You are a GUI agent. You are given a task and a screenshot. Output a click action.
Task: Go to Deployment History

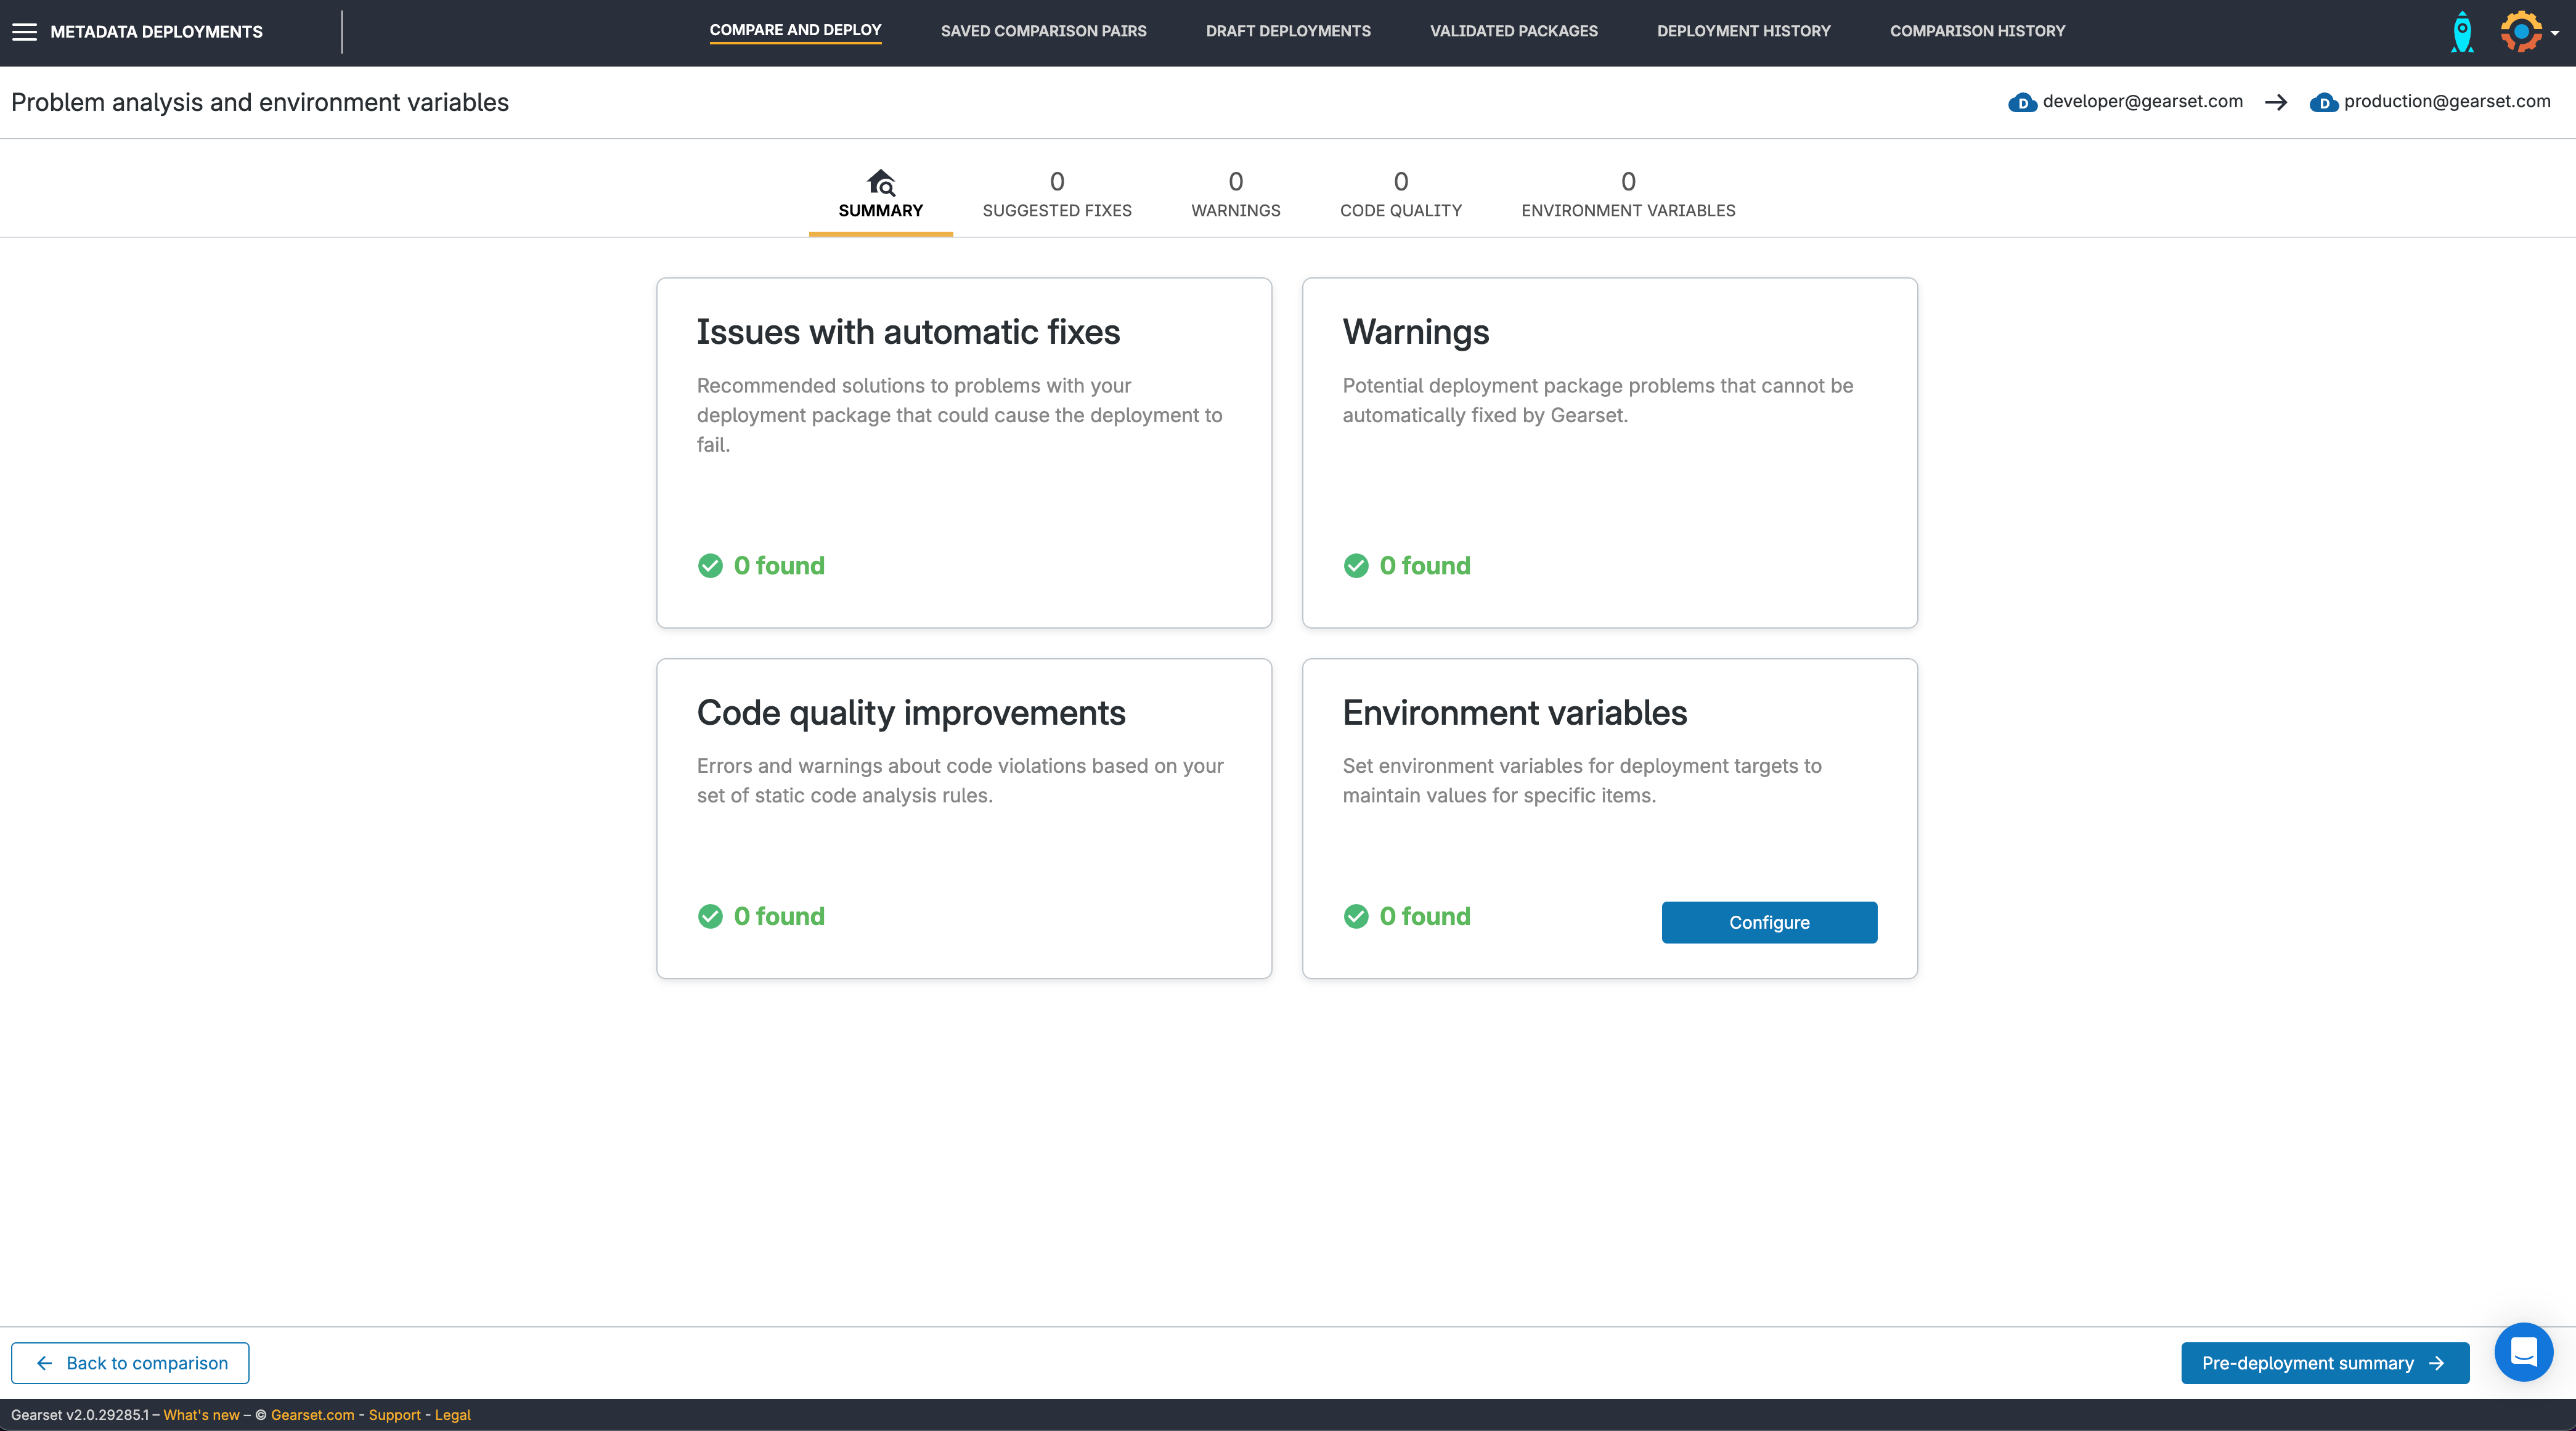pyautogui.click(x=1743, y=31)
